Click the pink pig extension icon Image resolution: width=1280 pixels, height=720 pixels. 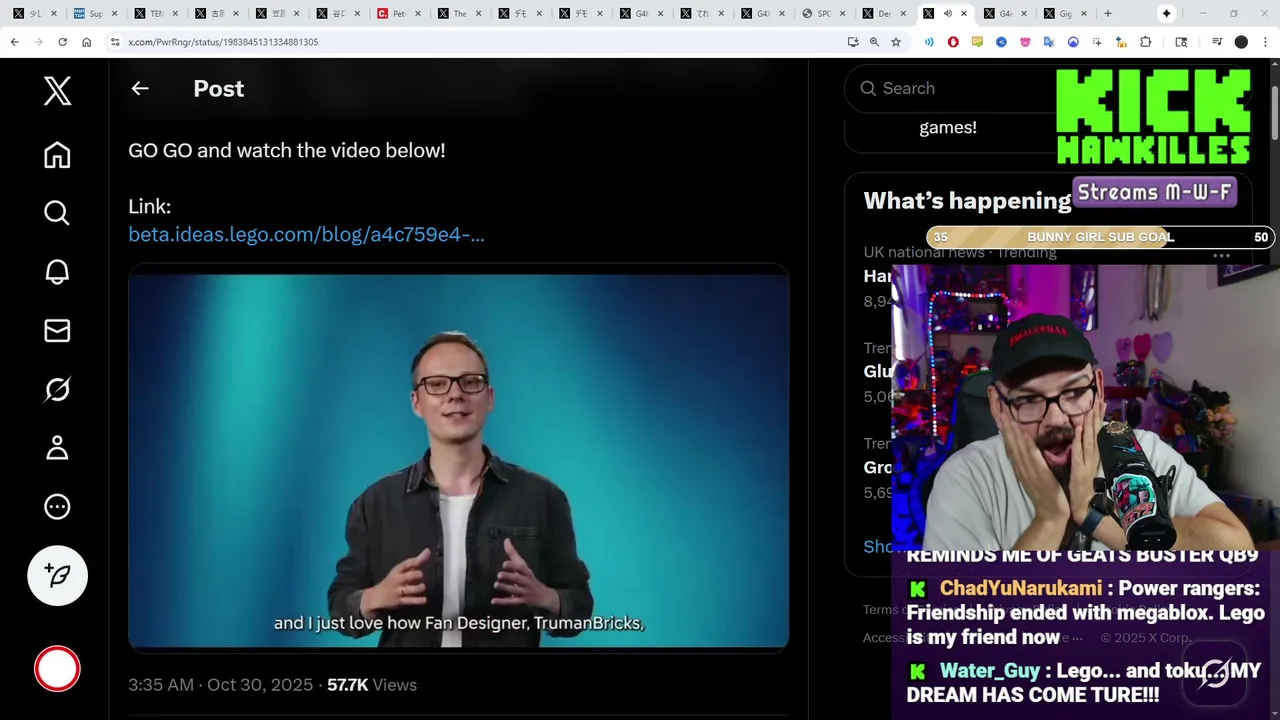click(1025, 42)
